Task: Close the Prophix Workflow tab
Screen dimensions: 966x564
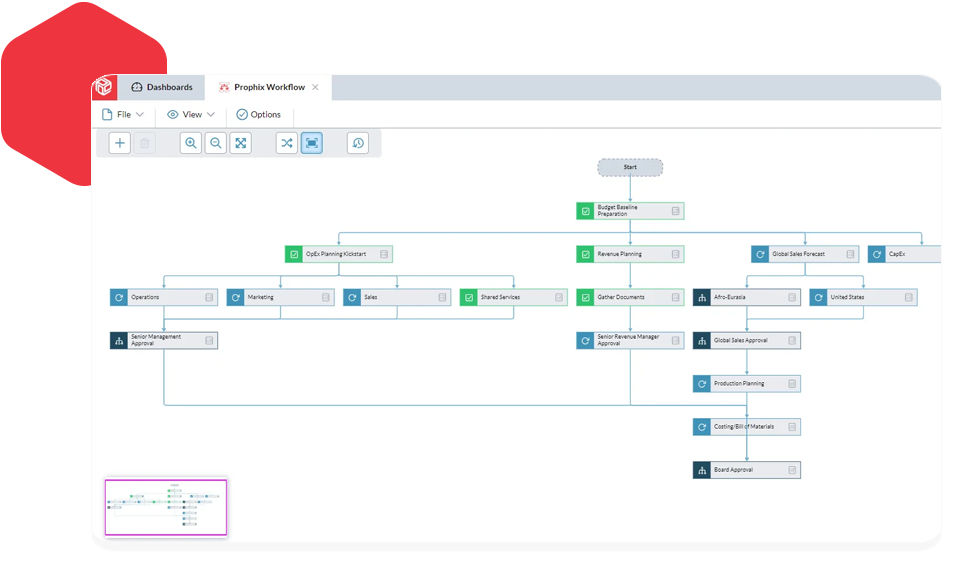Action: [x=315, y=88]
